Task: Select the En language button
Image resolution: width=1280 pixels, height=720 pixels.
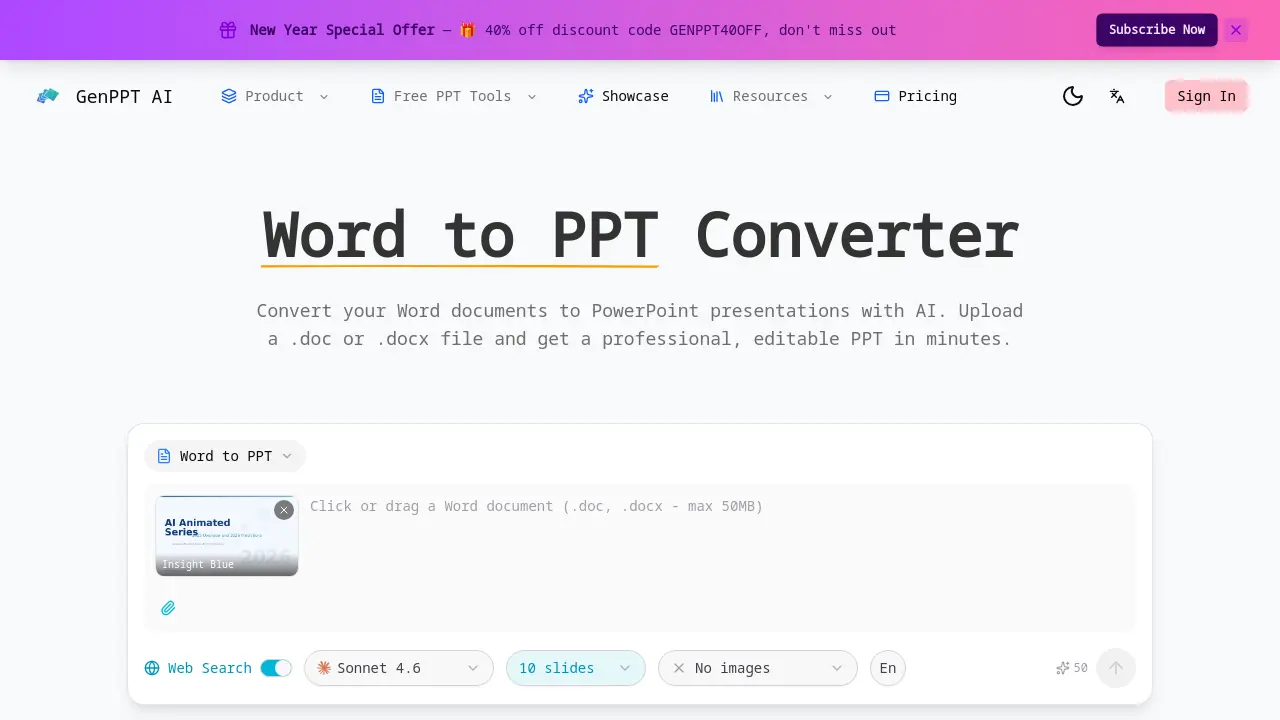Action: [x=888, y=668]
